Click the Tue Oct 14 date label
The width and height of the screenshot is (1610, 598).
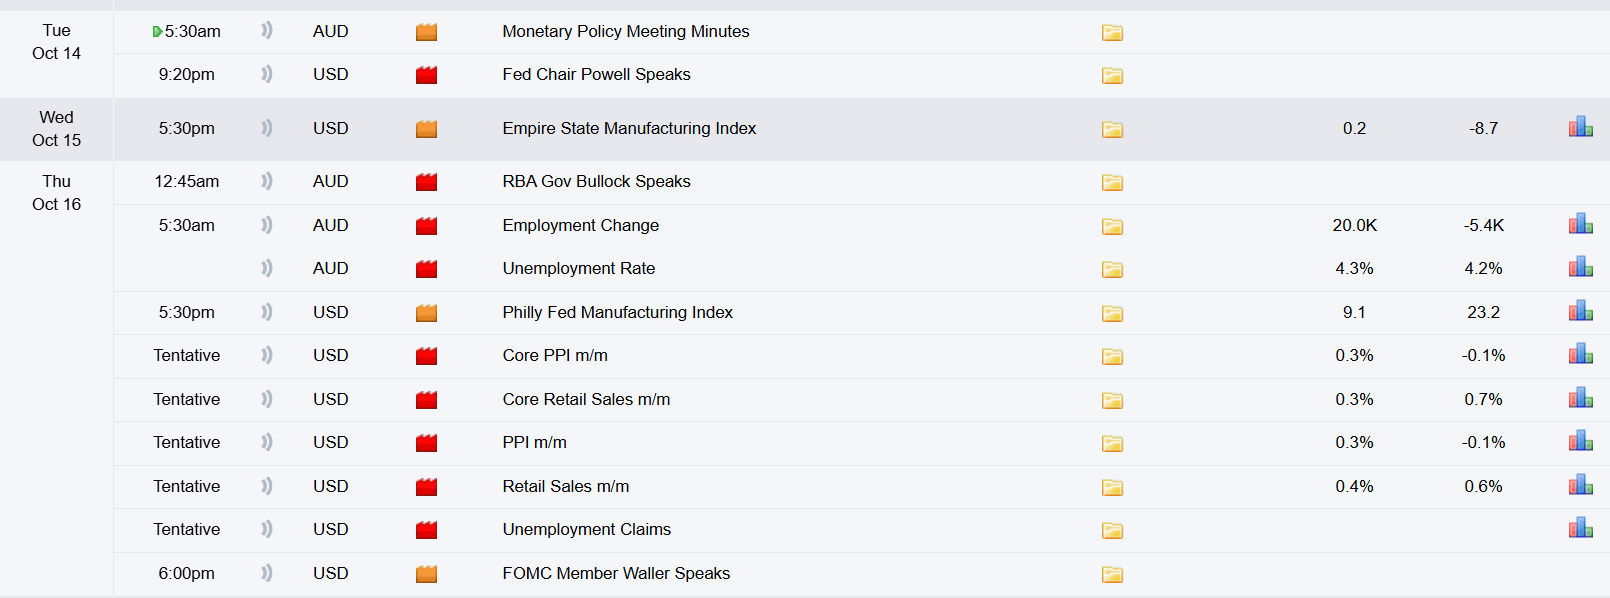pos(56,42)
